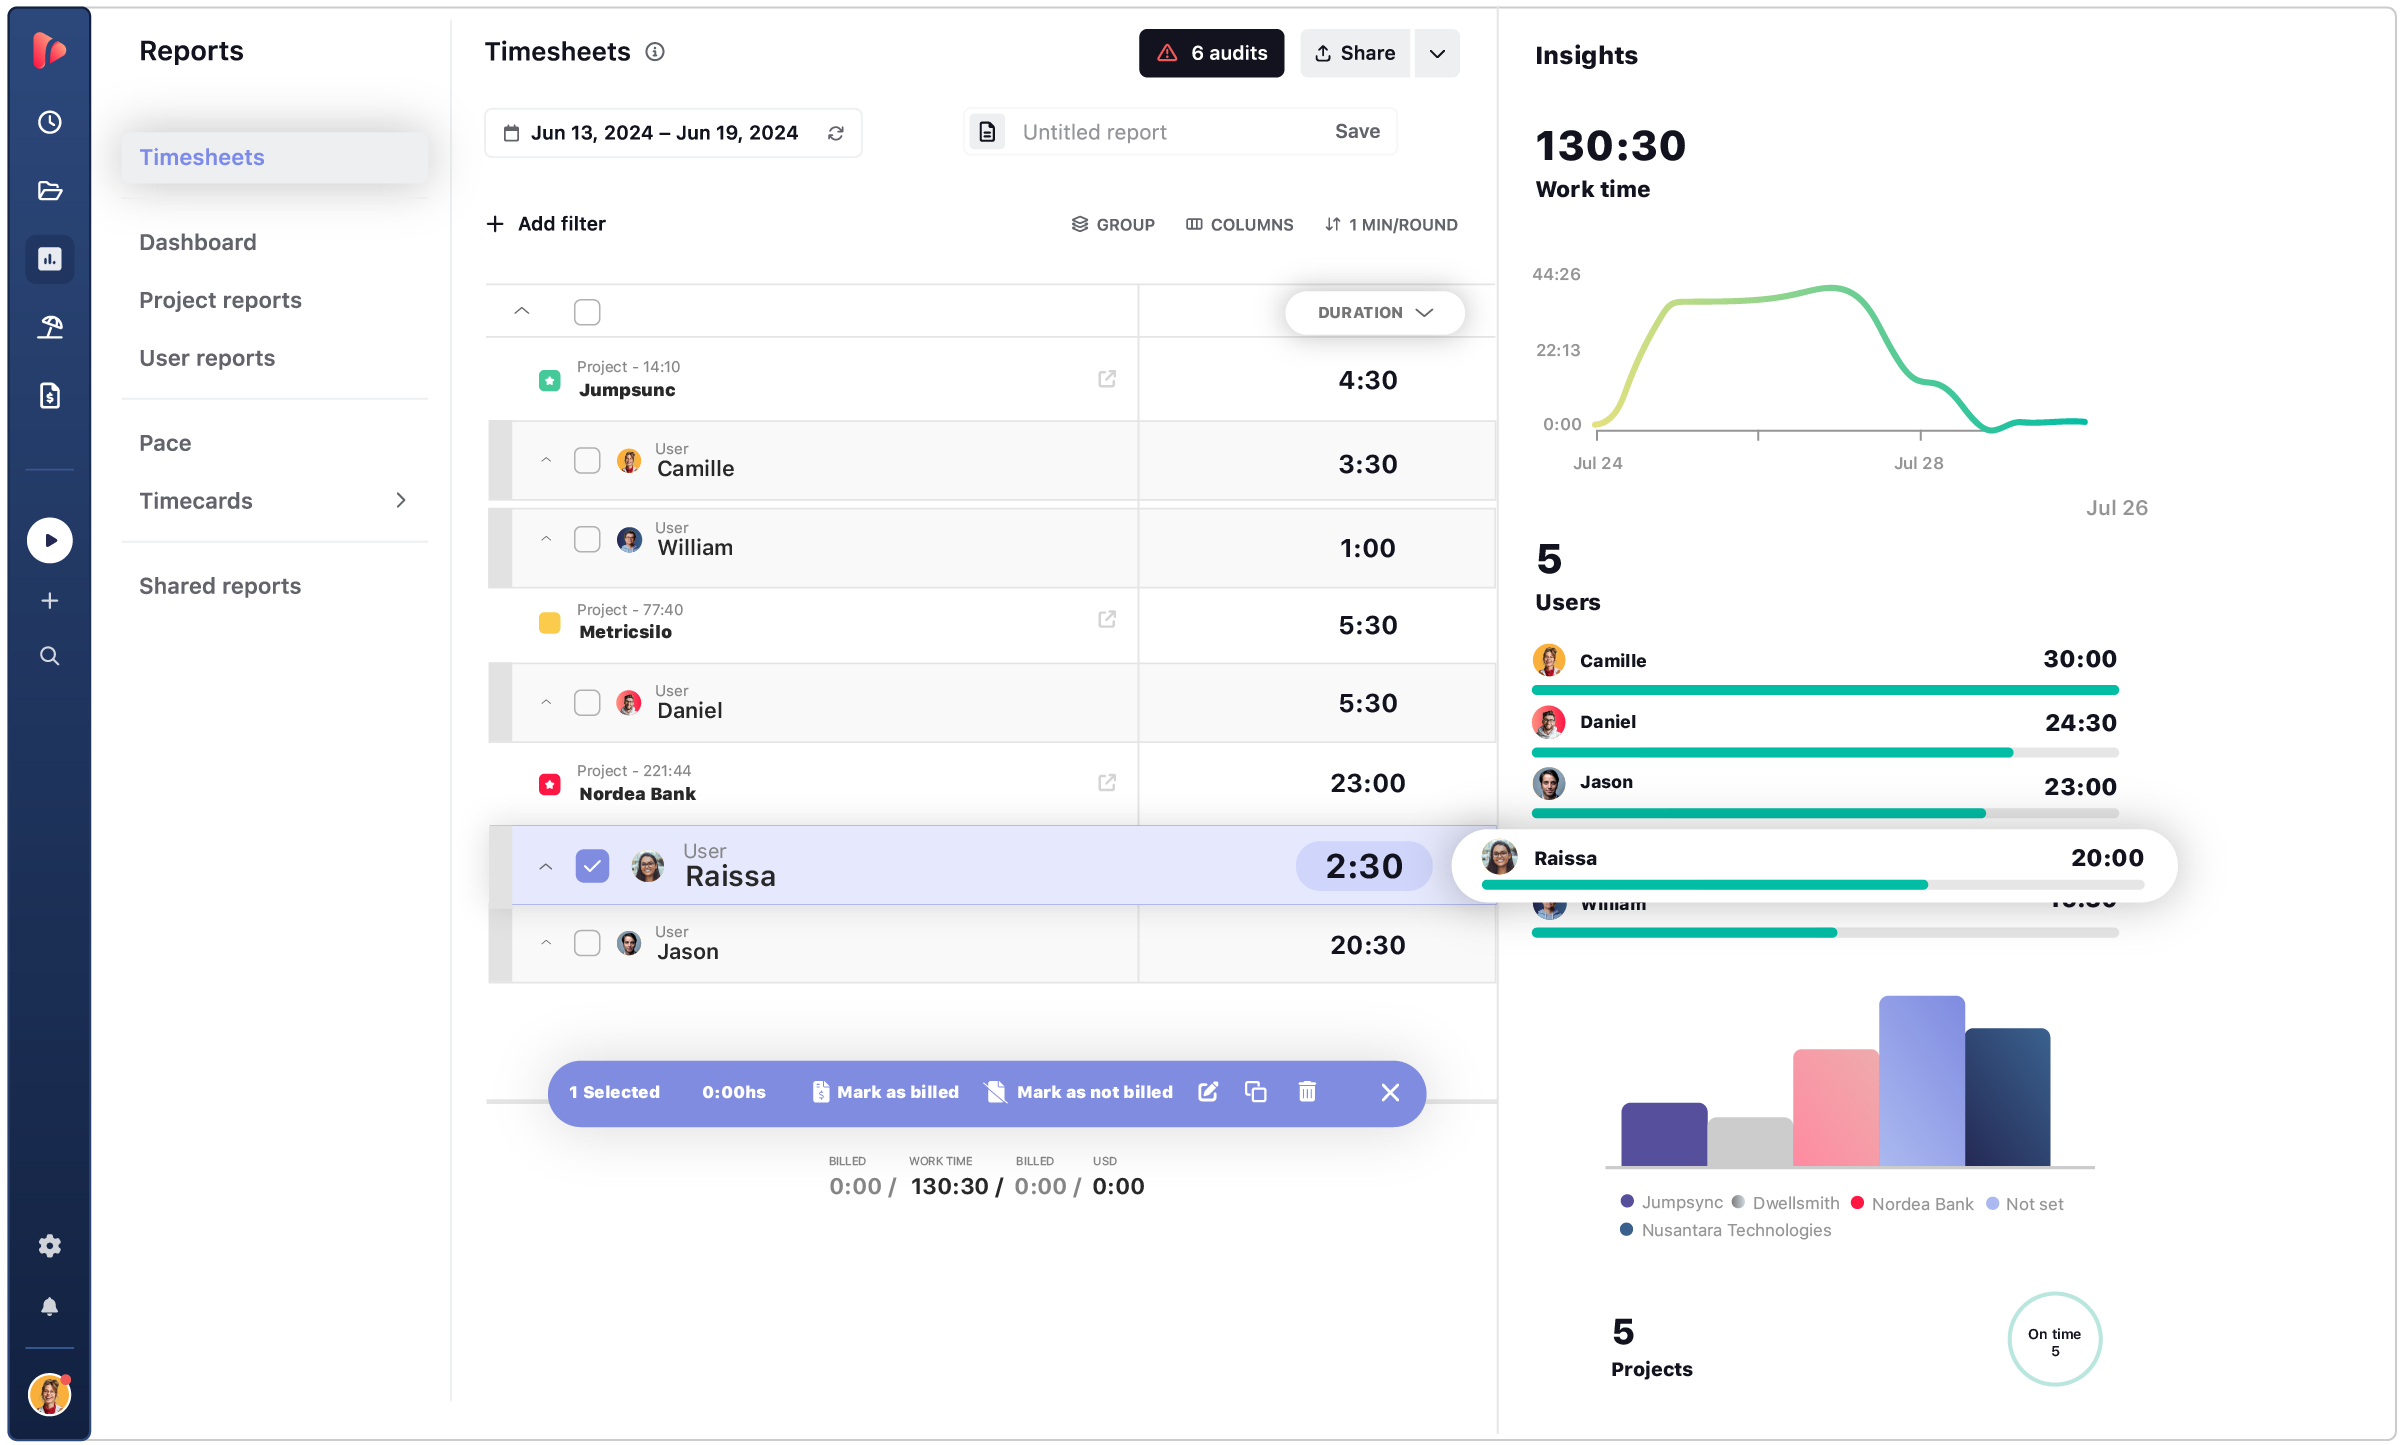The image size is (2401, 1445).
Task: Open the Projects folder icon in sidebar
Action: pyautogui.click(x=49, y=190)
